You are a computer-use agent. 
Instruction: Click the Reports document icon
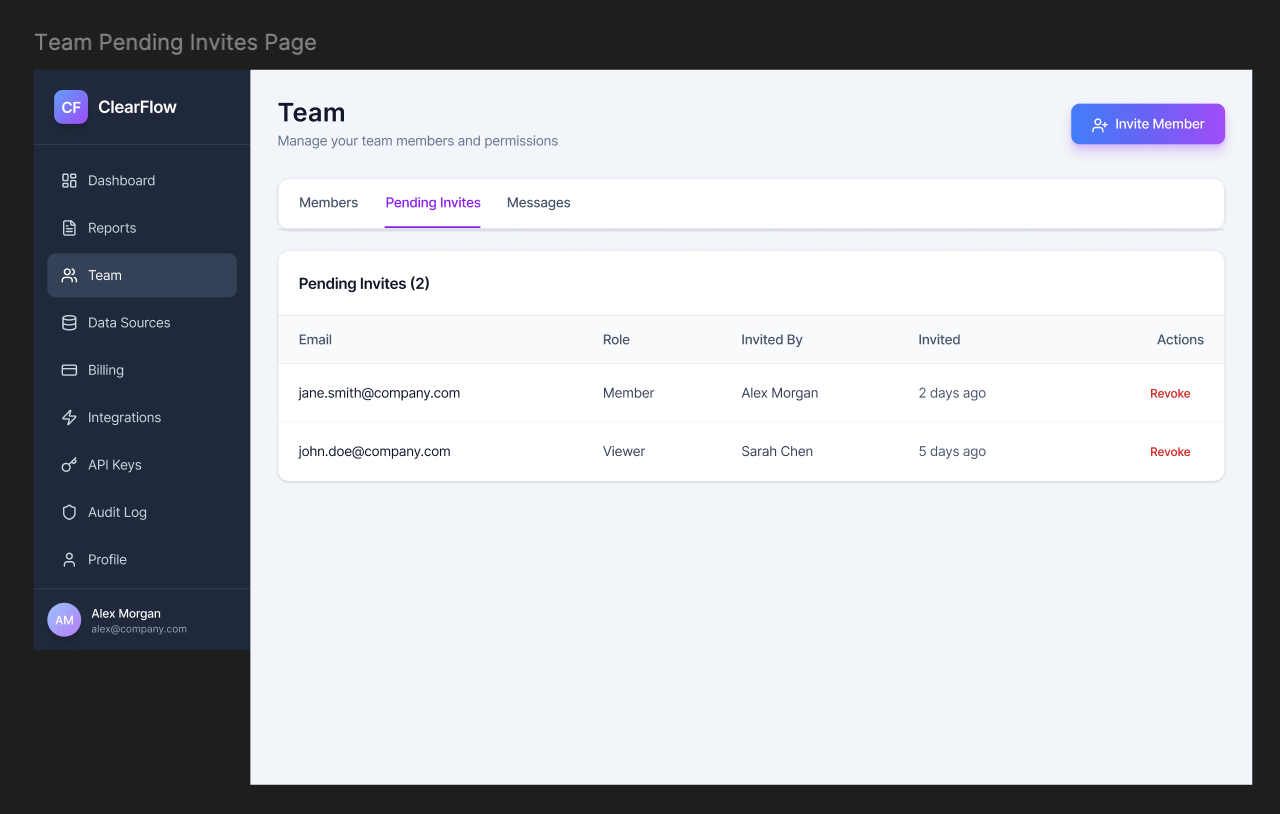(x=69, y=228)
